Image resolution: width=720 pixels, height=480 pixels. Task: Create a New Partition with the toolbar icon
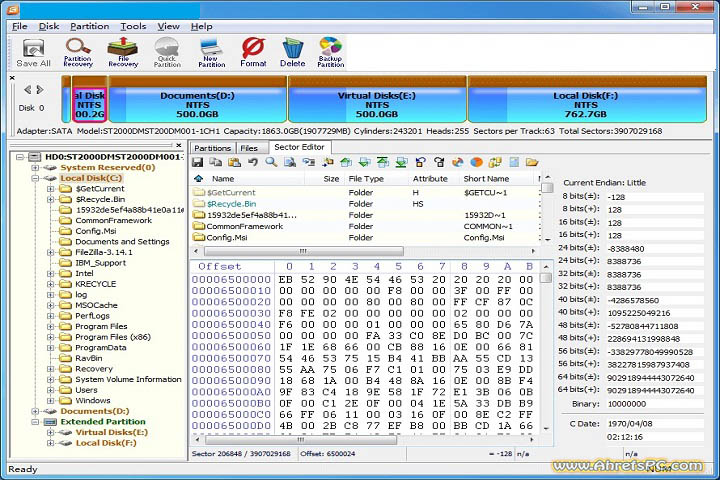pos(211,52)
